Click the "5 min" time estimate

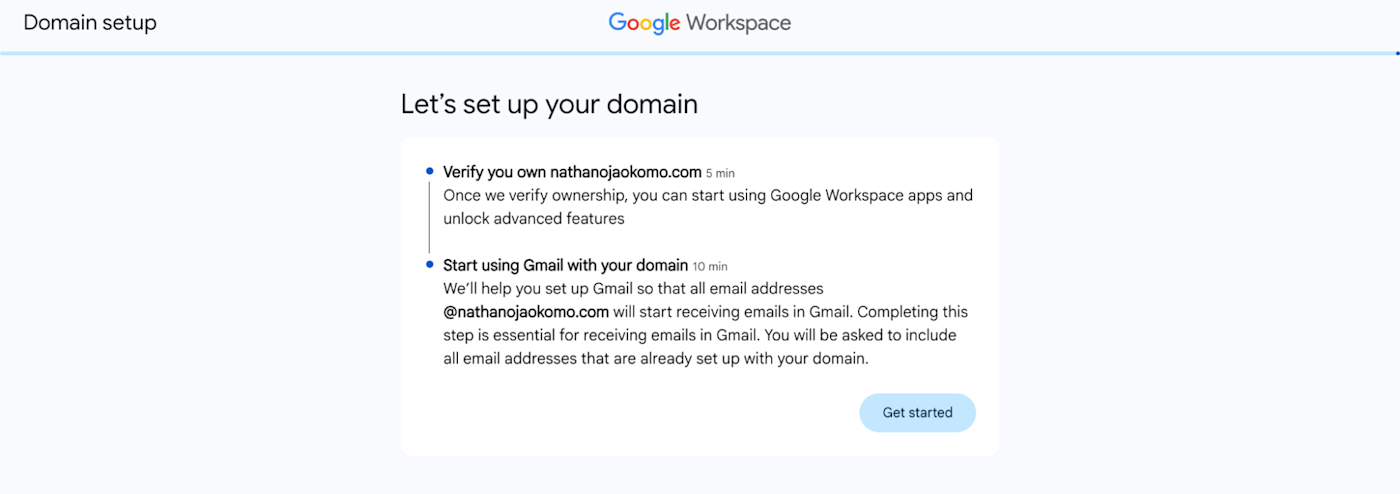(720, 173)
